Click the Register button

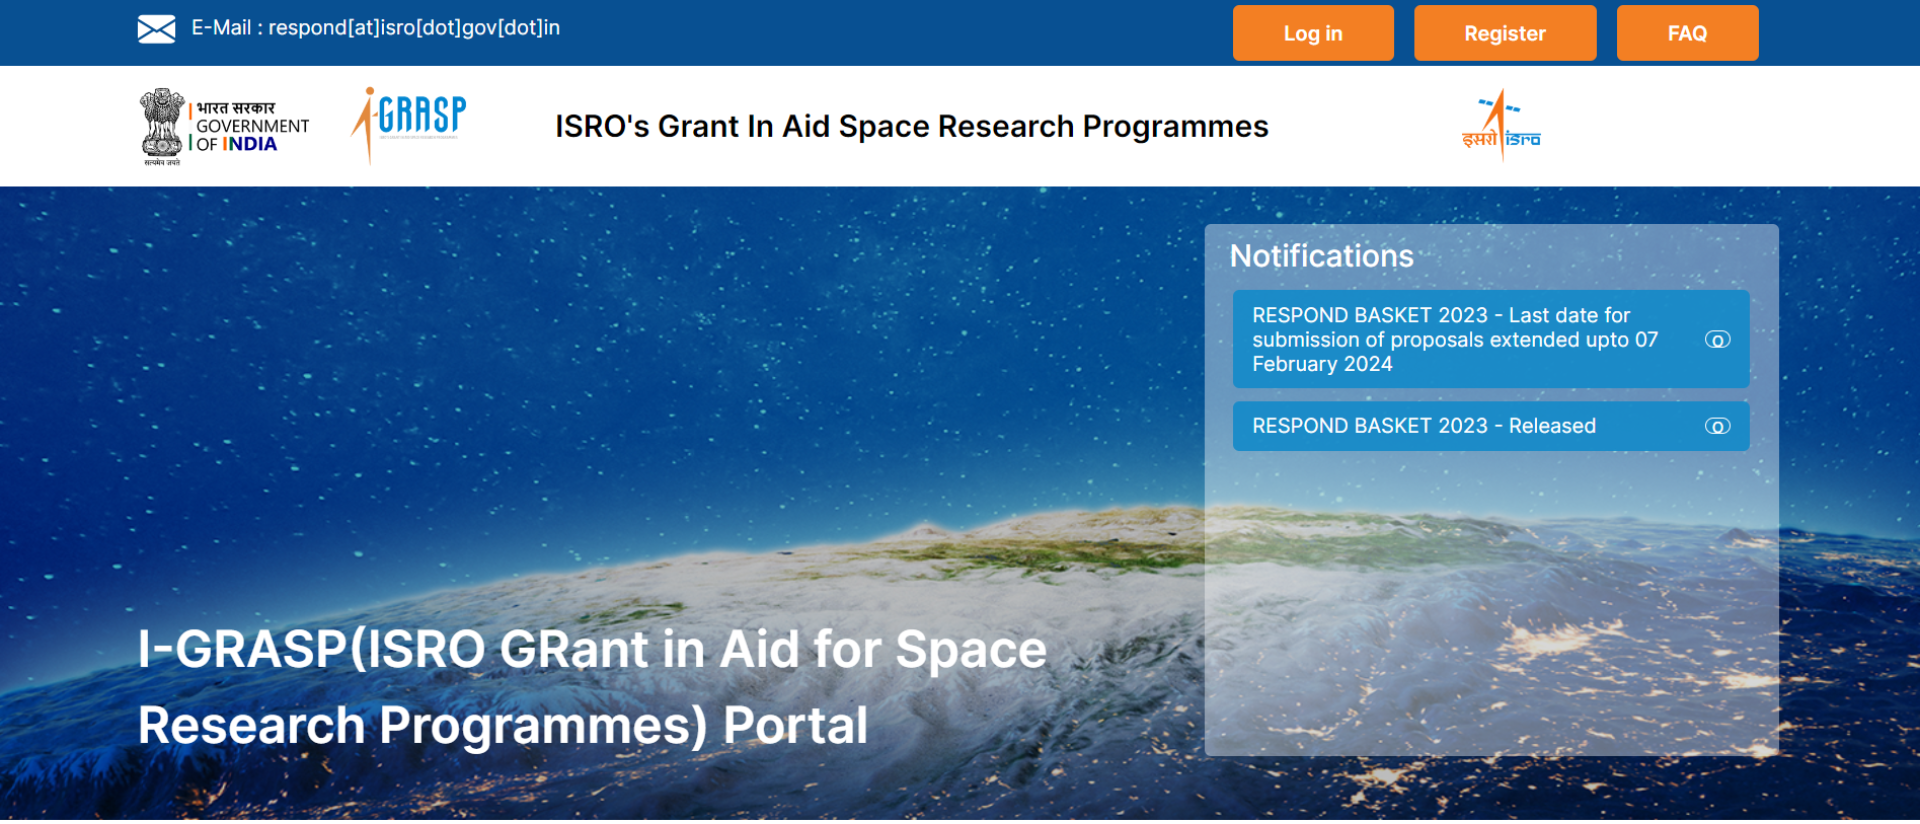pyautogui.click(x=1505, y=33)
